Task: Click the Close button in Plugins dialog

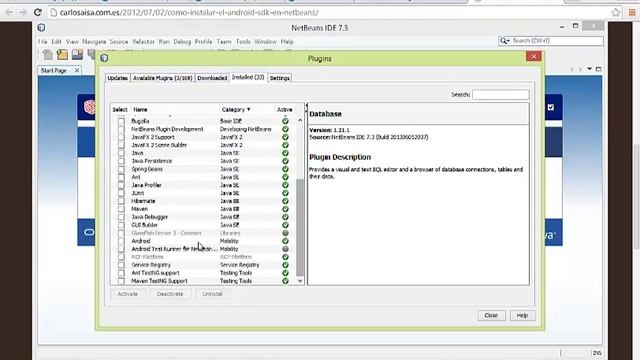Action: point(491,315)
